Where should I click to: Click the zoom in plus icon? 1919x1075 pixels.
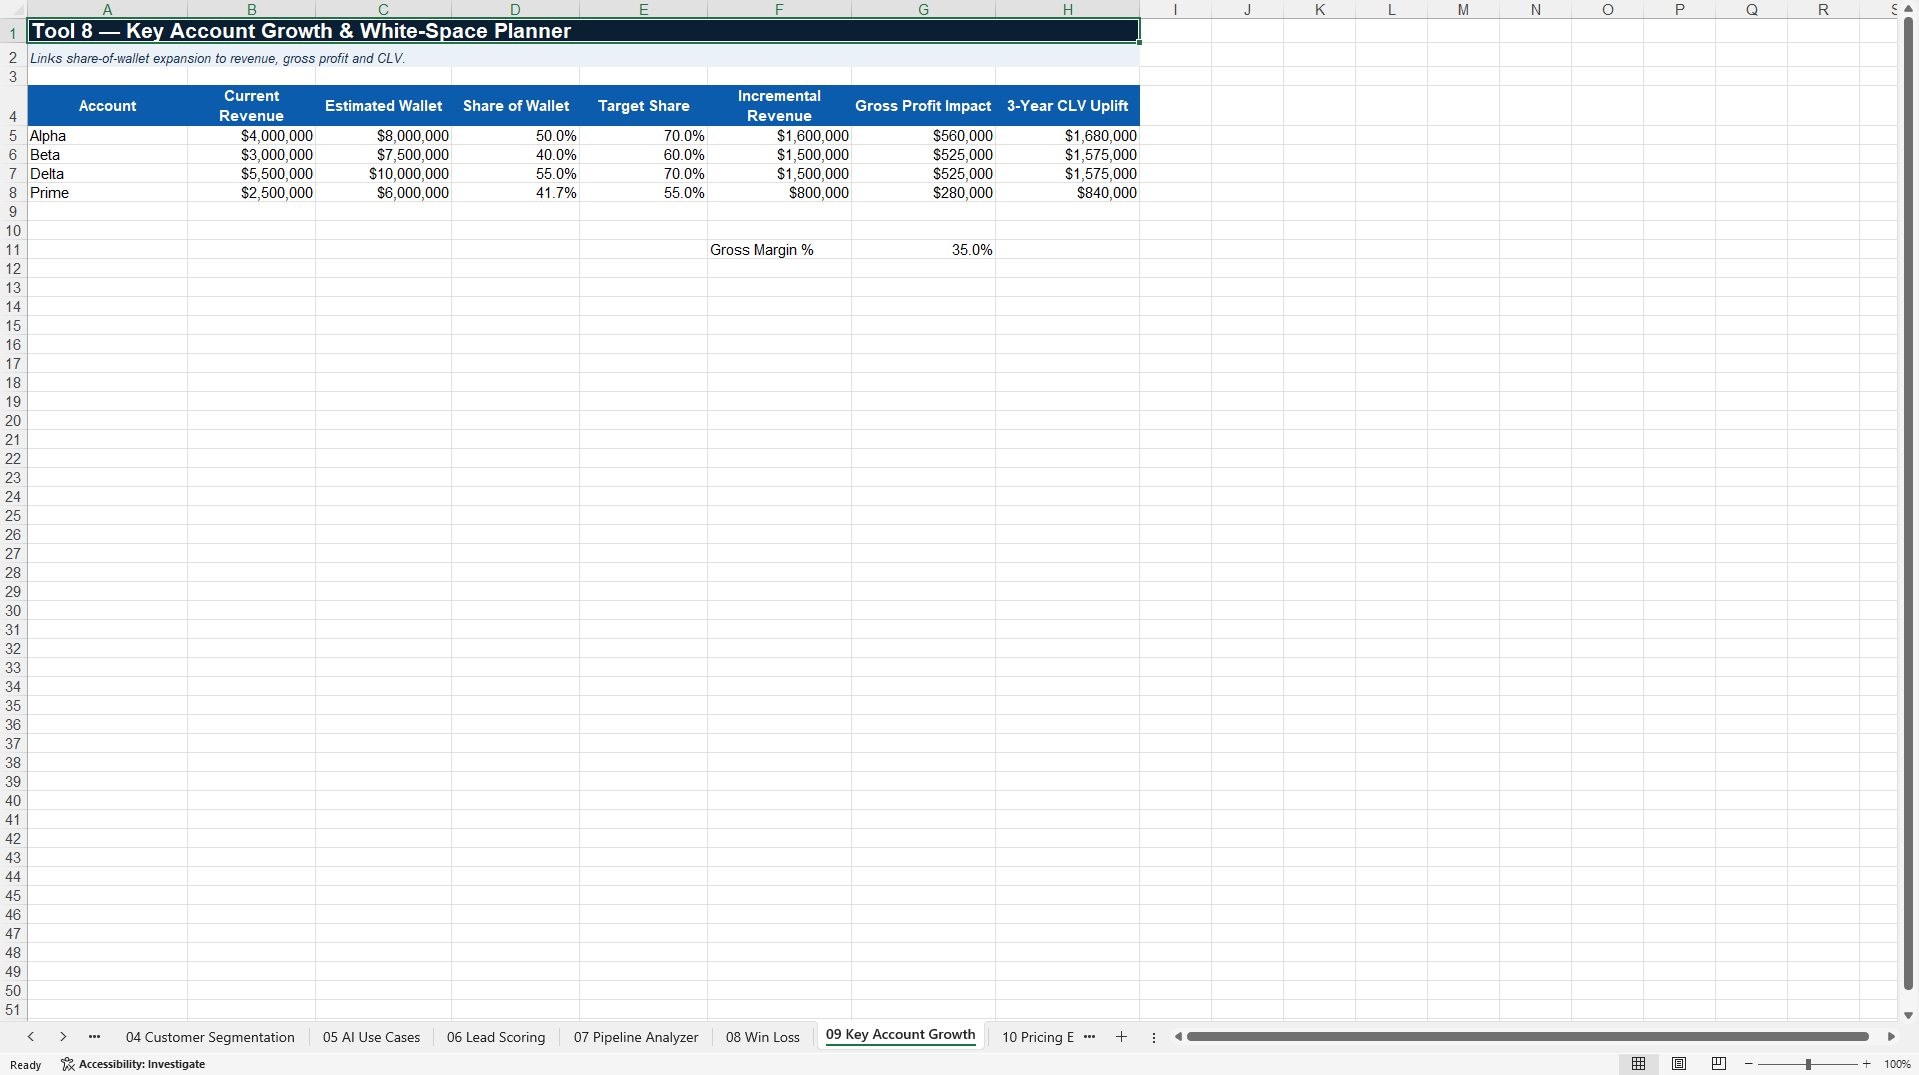pos(1867,1064)
